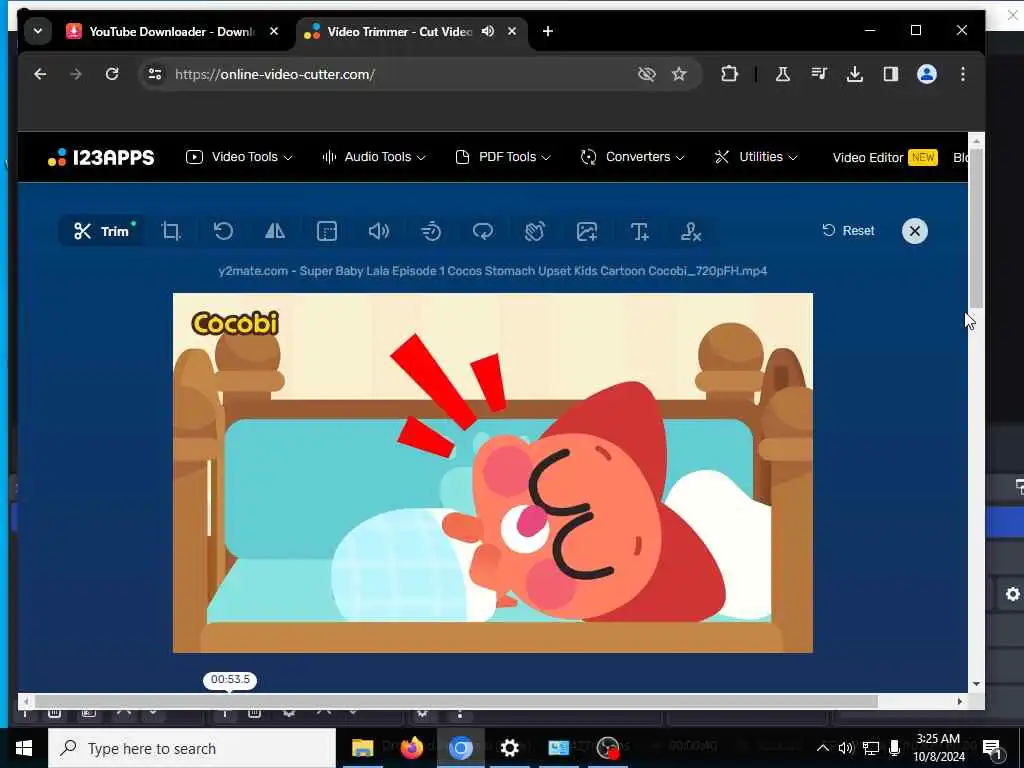Close the YouTube Downloader tab
This screenshot has height=768, width=1024.
(274, 31)
